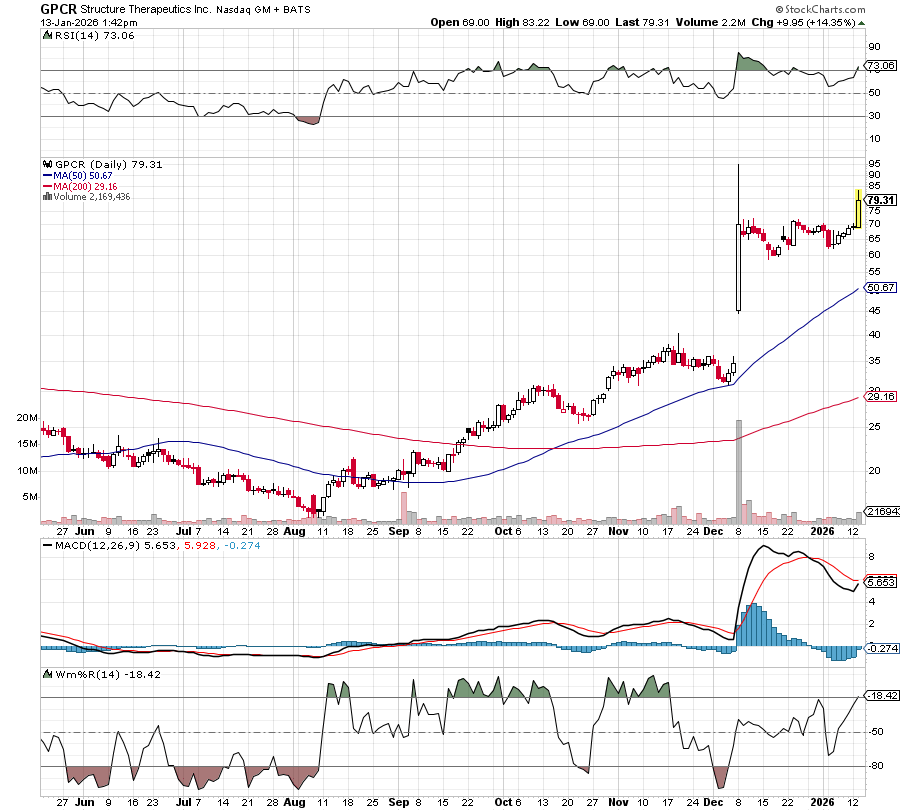Click the Wm%R(14) legend marker icon
The height and width of the screenshot is (811, 900).
(46, 674)
